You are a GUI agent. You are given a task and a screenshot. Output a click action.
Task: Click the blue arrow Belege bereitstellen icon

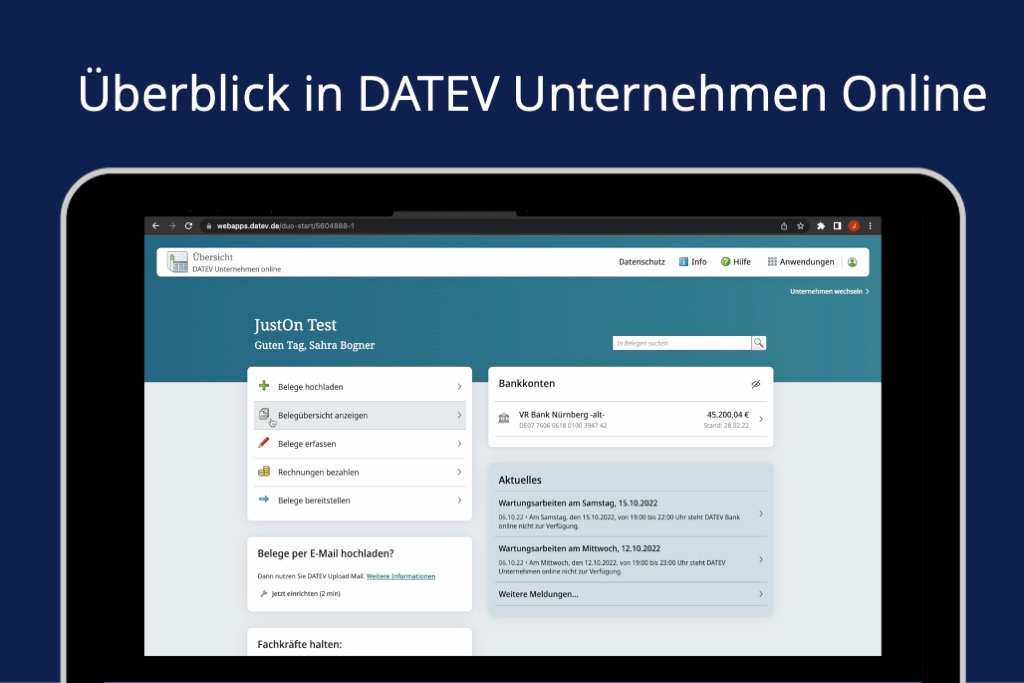tap(264, 499)
